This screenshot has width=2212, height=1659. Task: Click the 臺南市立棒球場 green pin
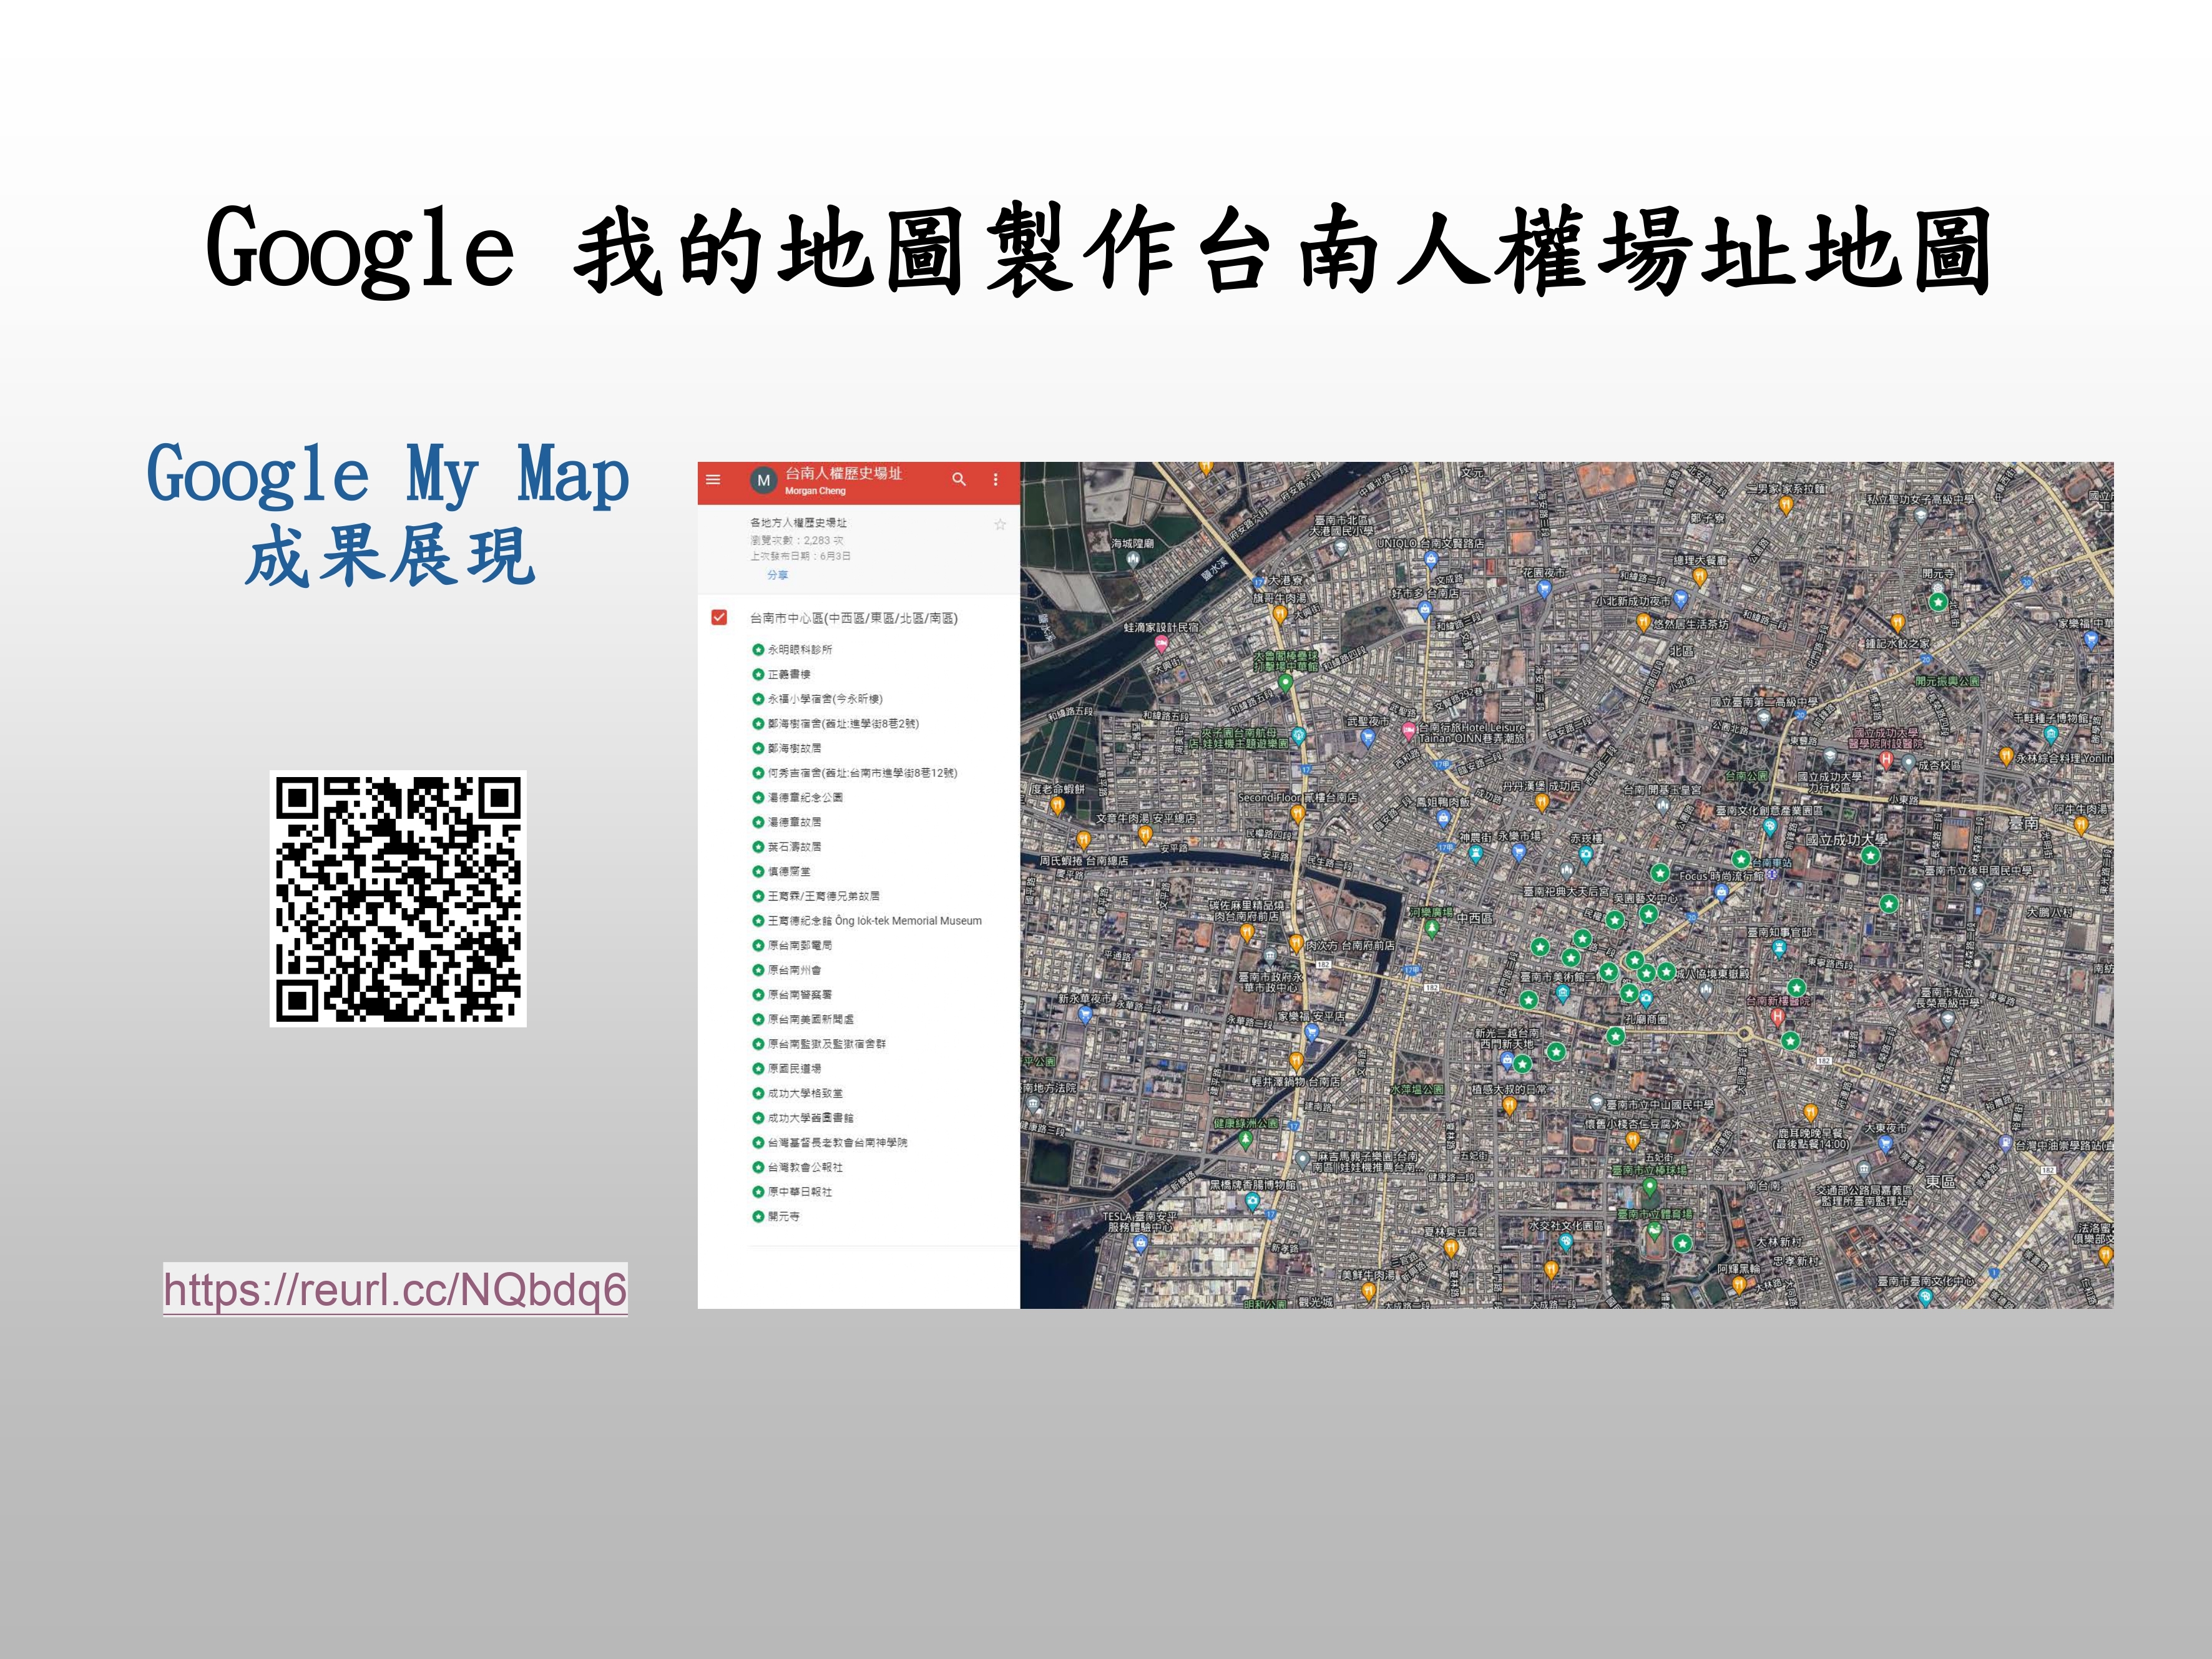(1650, 1187)
